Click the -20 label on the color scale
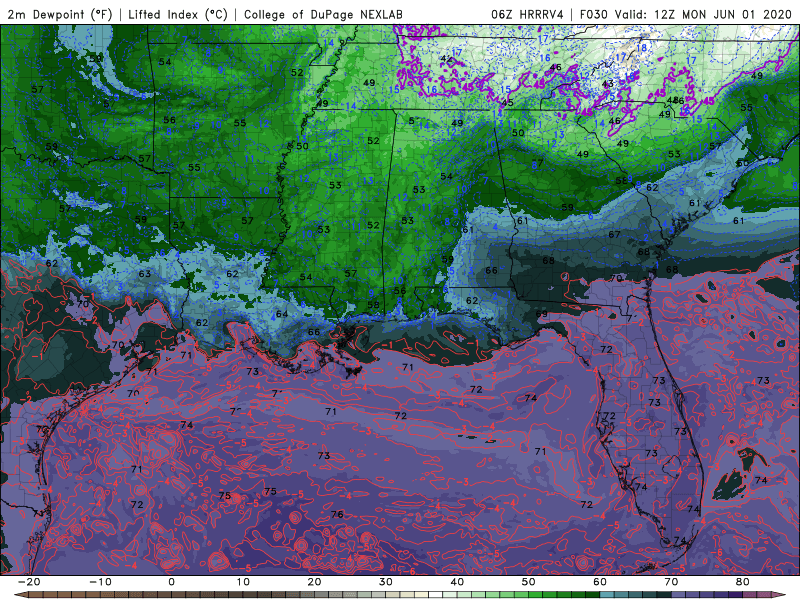 [x=29, y=582]
